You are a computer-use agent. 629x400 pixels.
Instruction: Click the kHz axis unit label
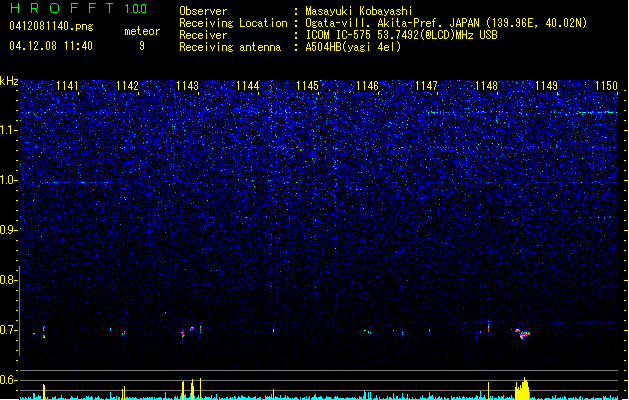point(9,81)
